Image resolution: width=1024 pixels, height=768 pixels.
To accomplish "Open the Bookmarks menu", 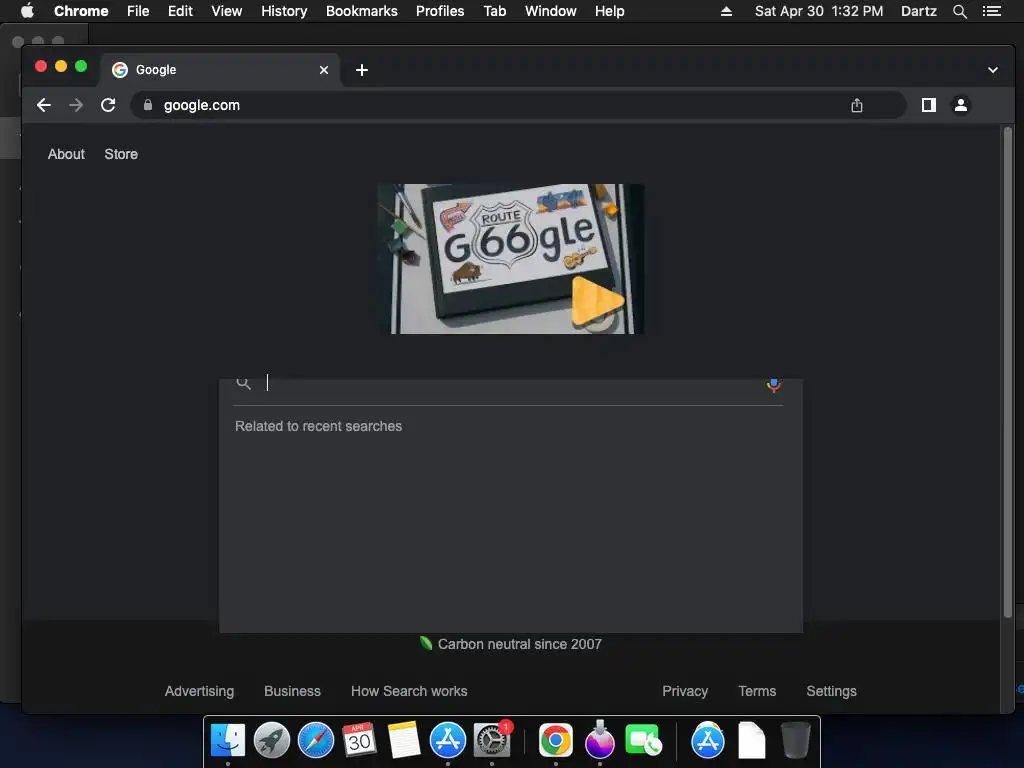I will [x=362, y=11].
